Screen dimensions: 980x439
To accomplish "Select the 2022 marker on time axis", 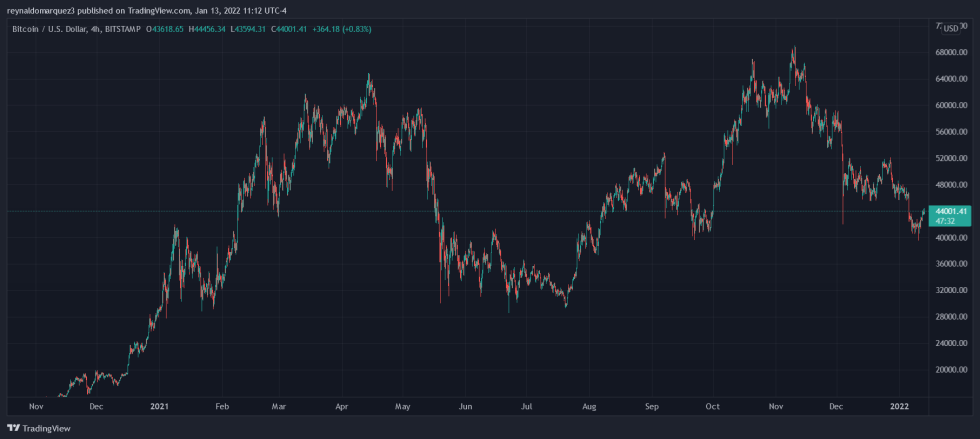I will point(899,406).
